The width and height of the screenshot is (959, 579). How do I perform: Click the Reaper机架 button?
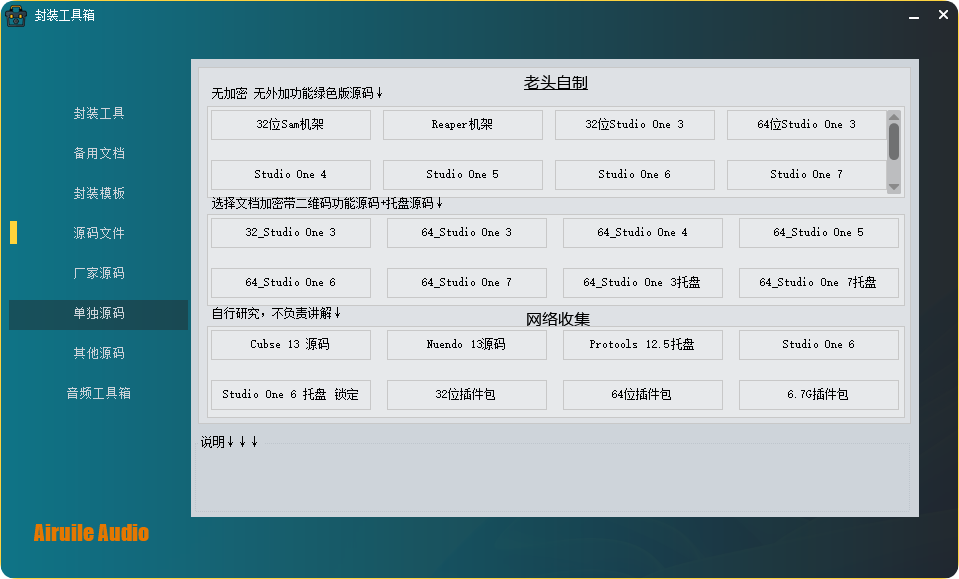(x=462, y=125)
